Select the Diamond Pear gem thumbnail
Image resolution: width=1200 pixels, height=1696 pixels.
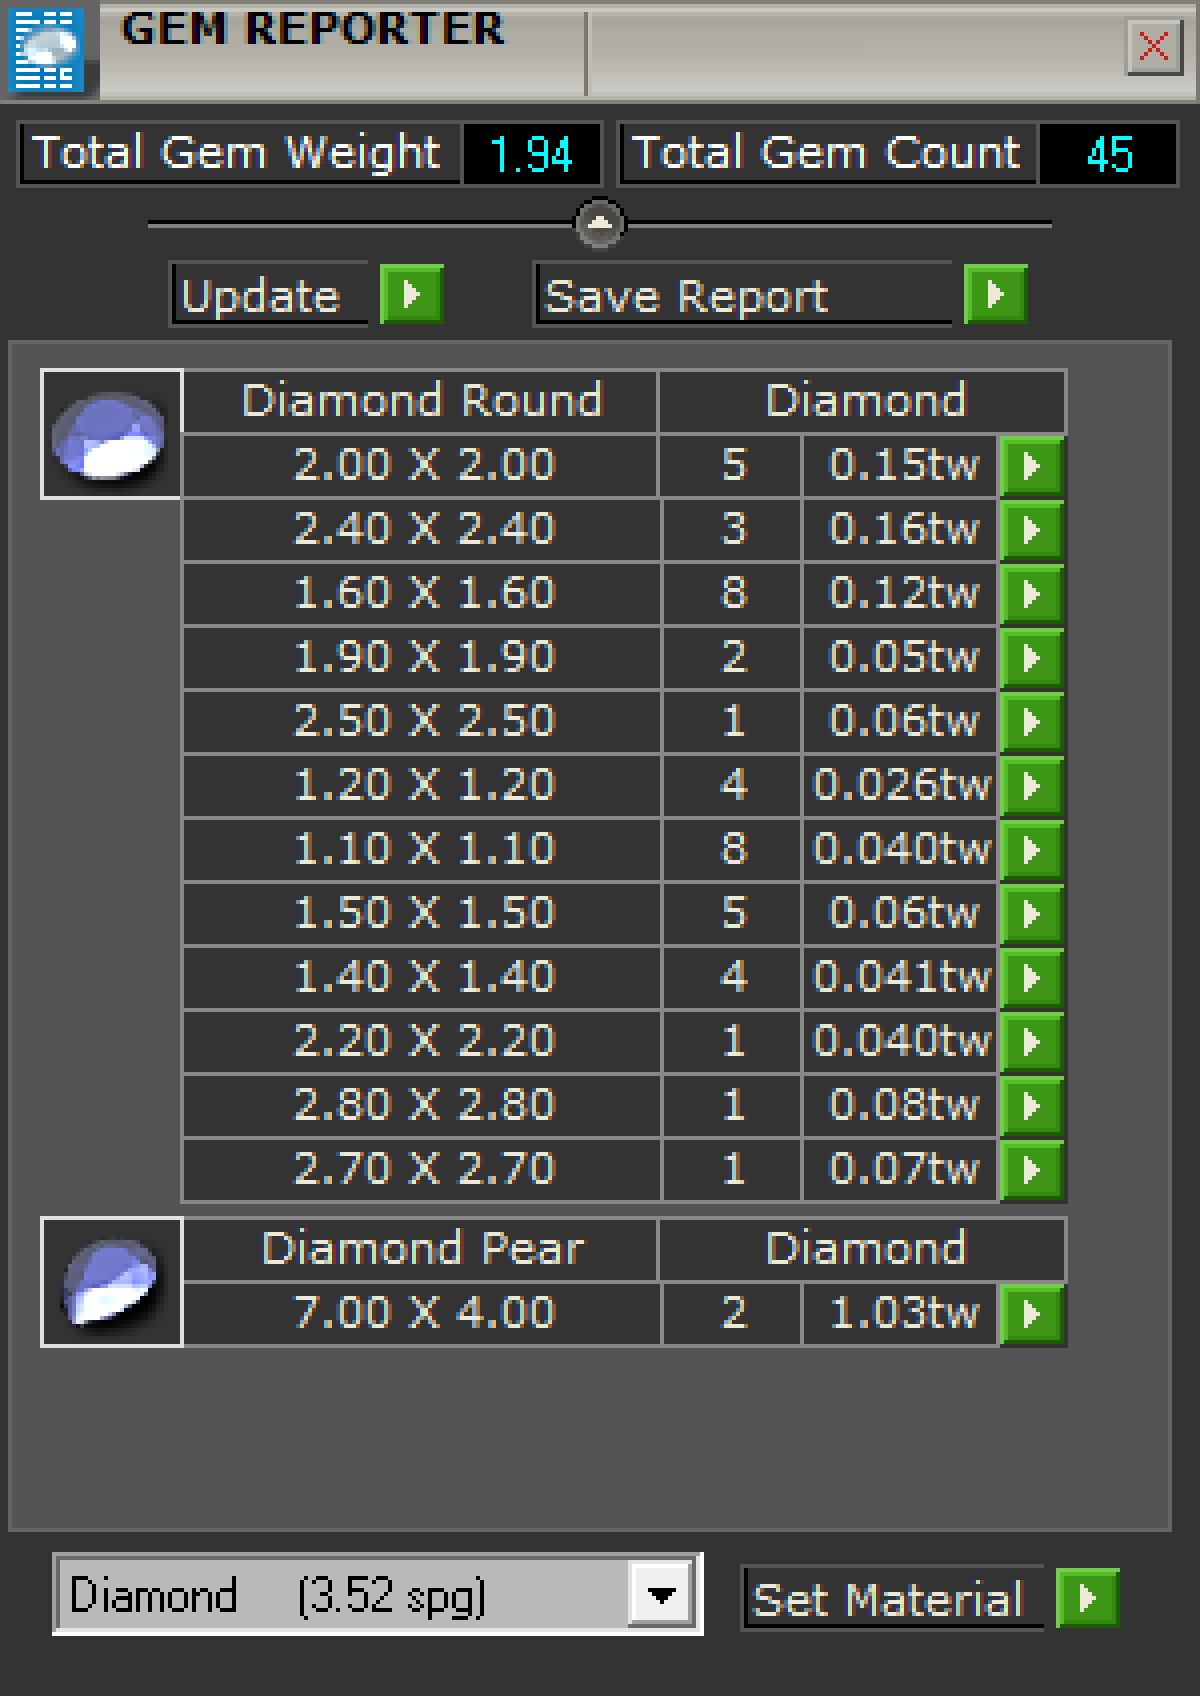click(x=111, y=1282)
